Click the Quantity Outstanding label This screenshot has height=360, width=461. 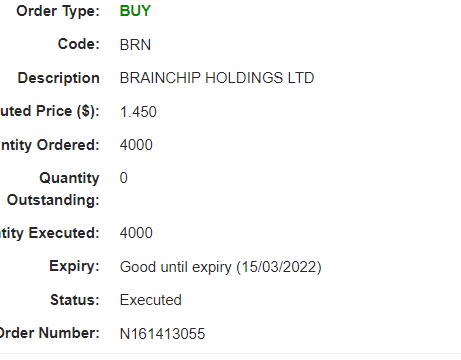pos(53,189)
